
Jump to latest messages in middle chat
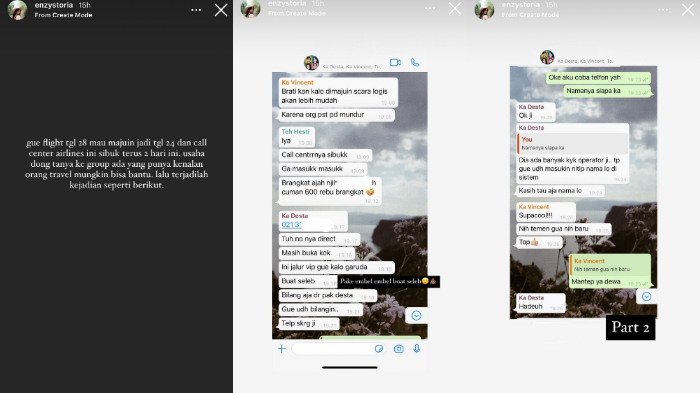point(416,316)
